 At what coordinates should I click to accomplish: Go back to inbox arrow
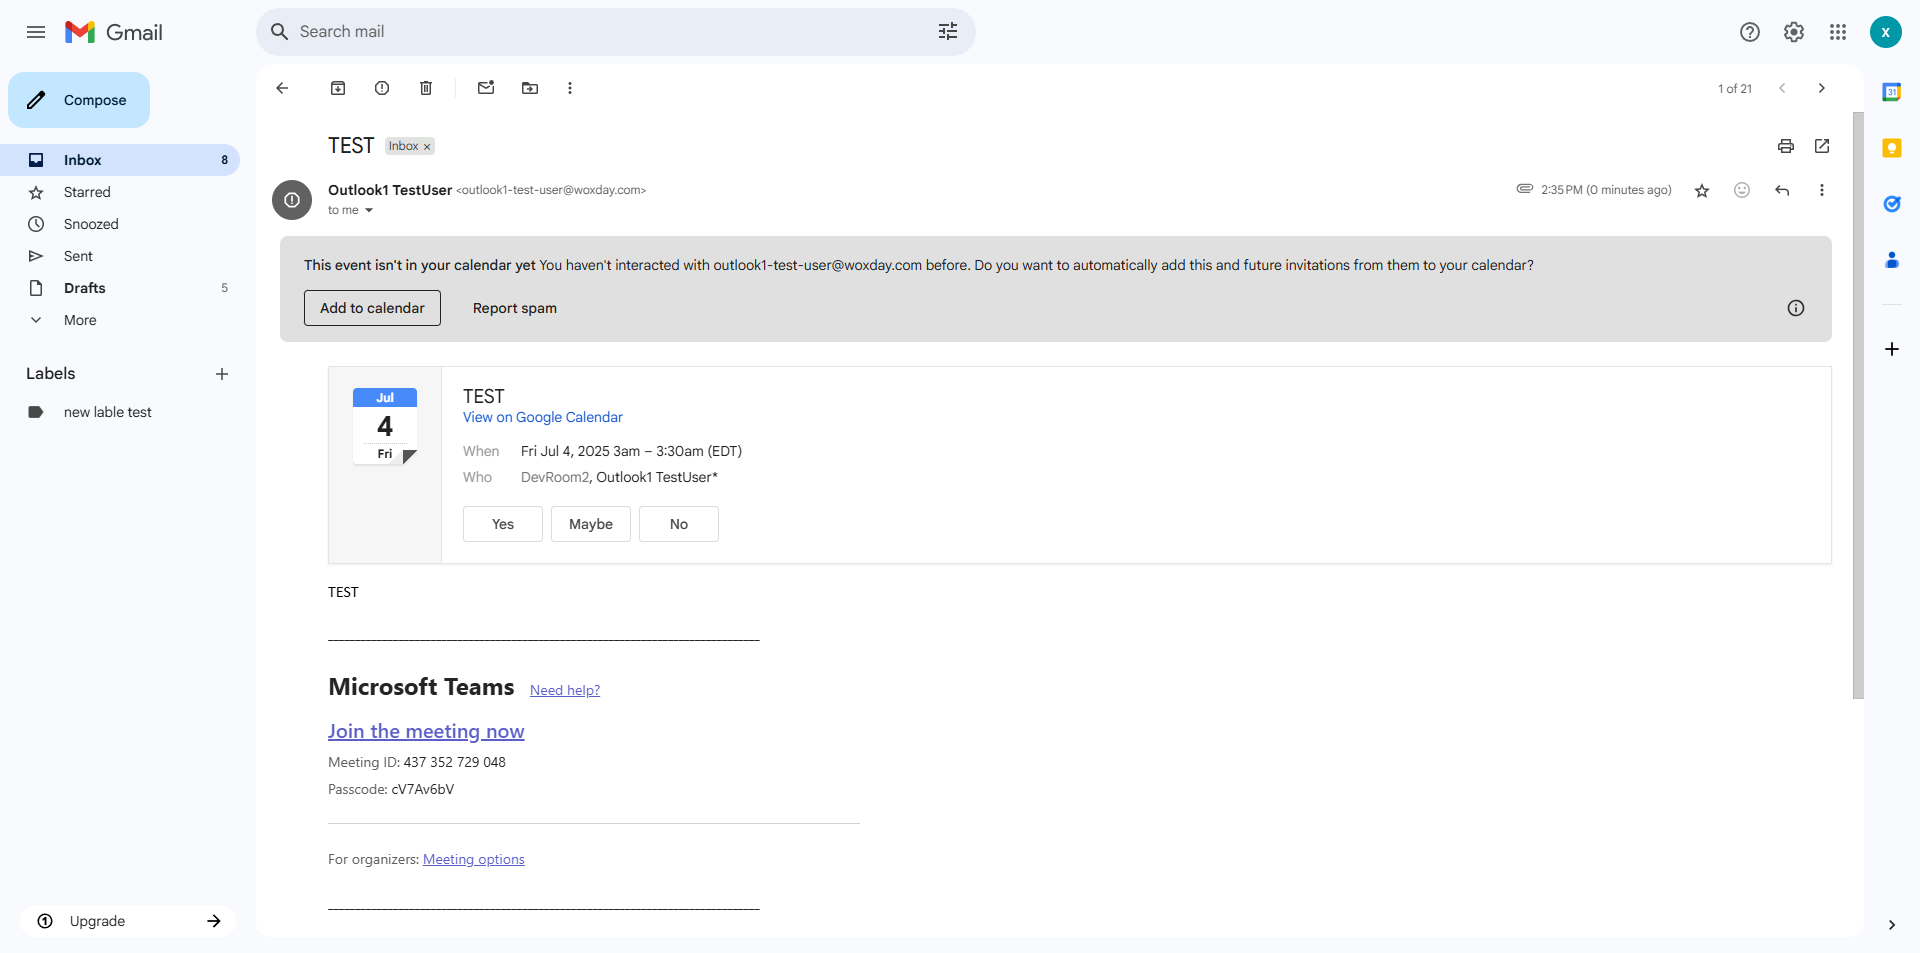point(282,88)
